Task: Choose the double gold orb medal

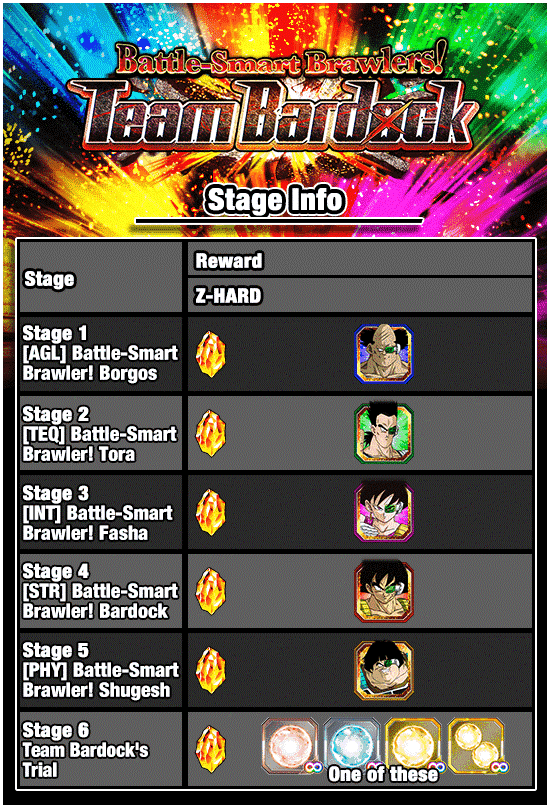Action: point(476,746)
